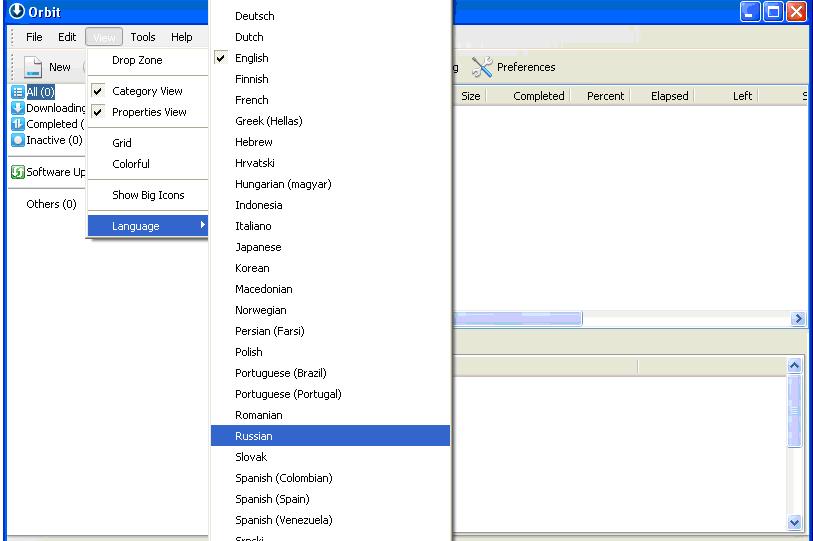Sort by the Elapsed column header
This screenshot has height=541, width=813.
point(669,96)
